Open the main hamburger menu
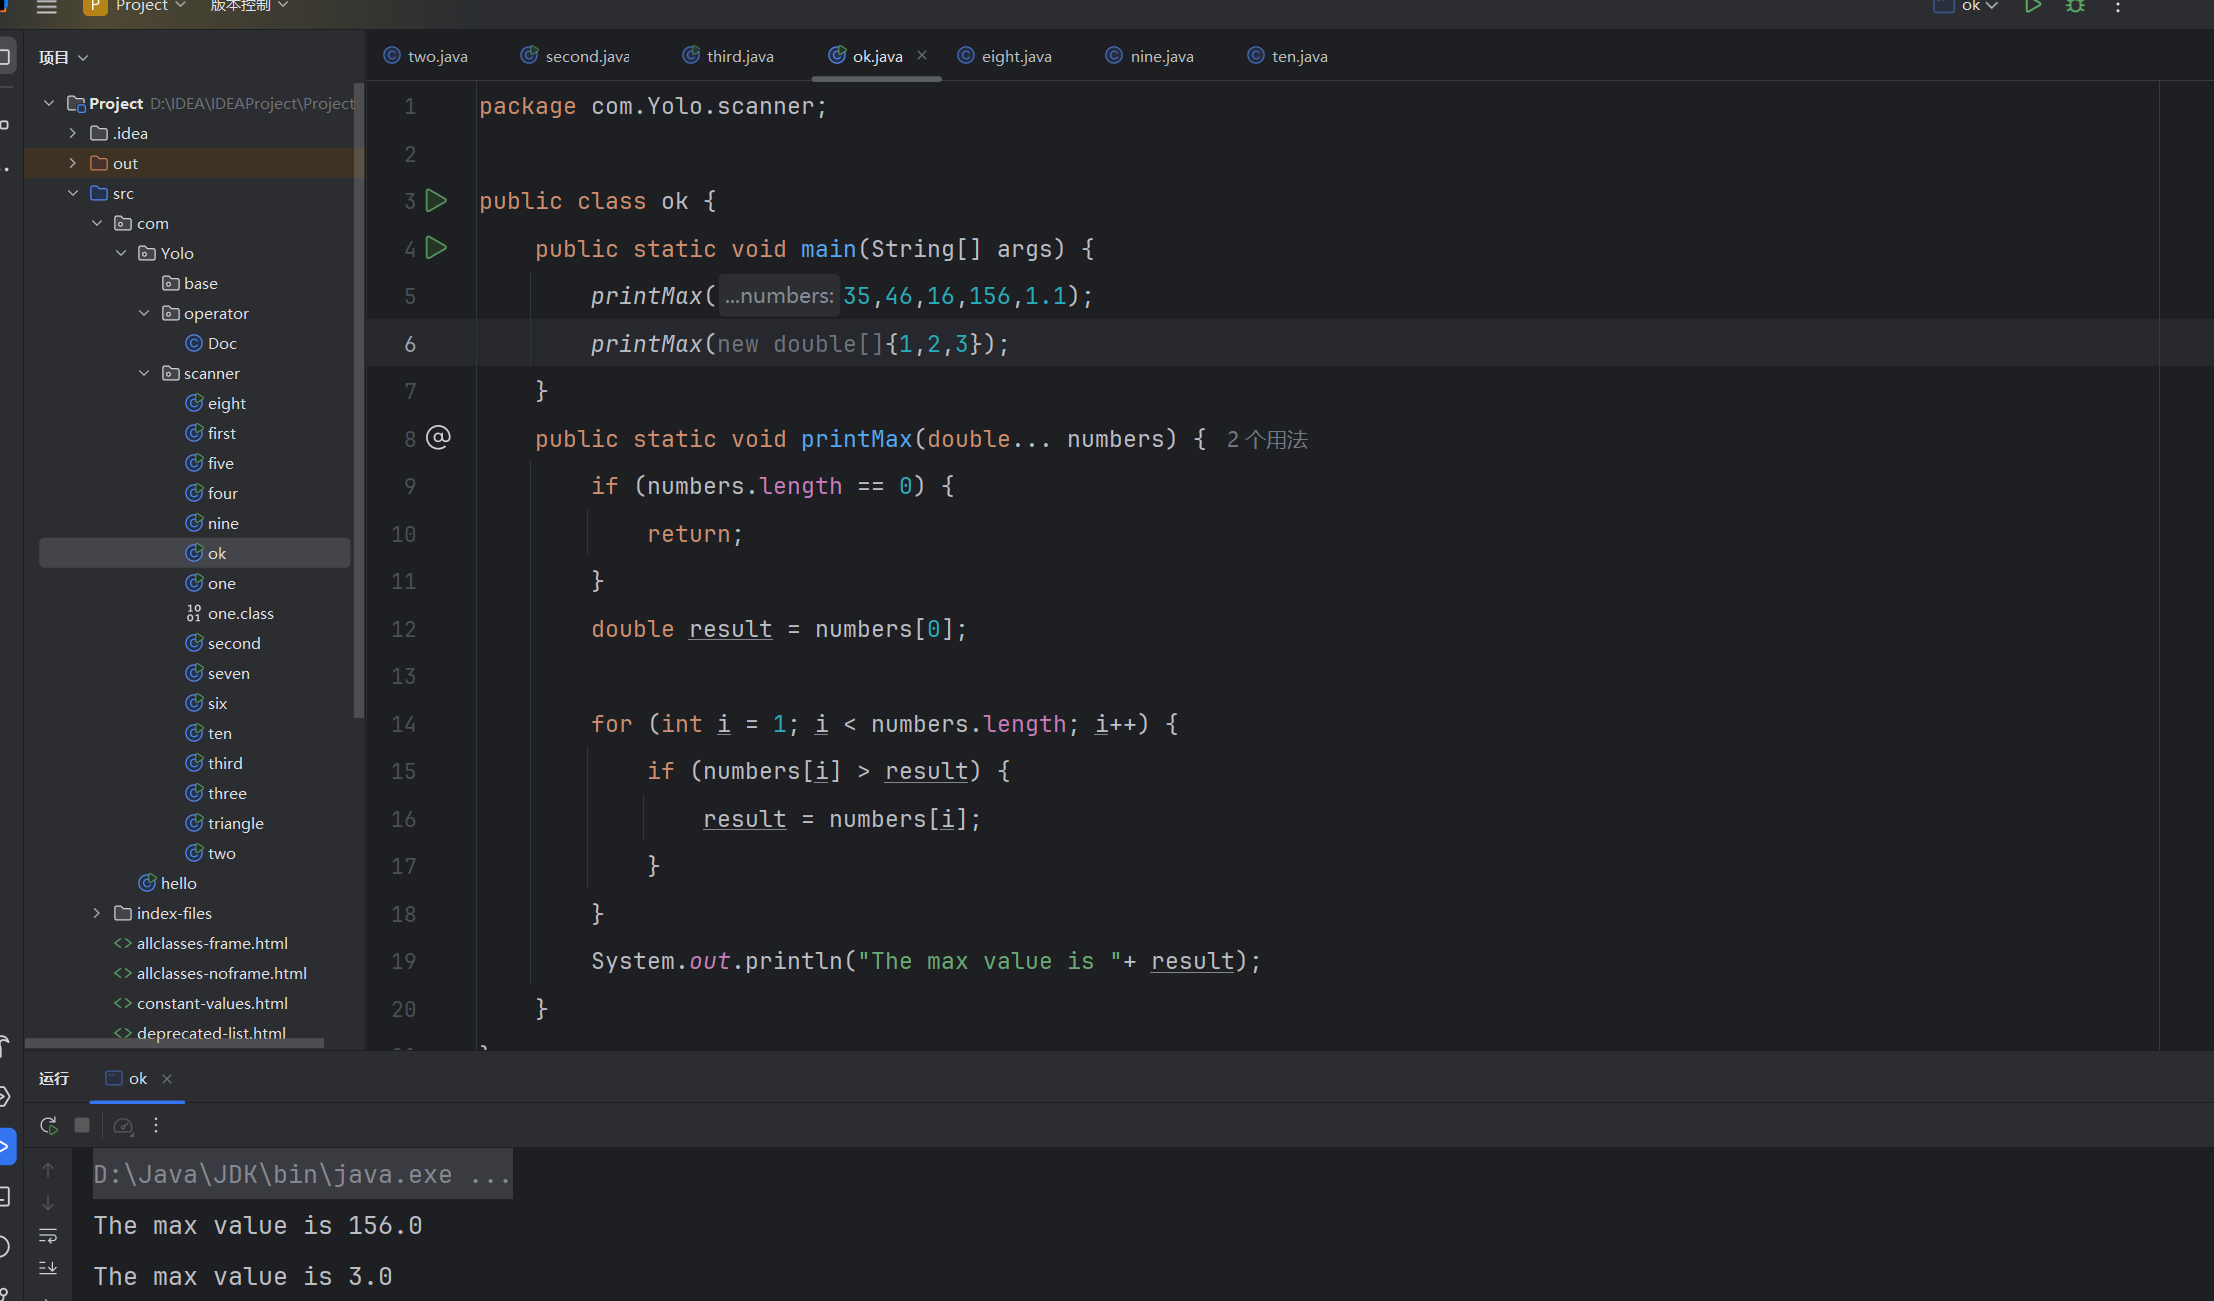2214x1301 pixels. pyautogui.click(x=46, y=7)
